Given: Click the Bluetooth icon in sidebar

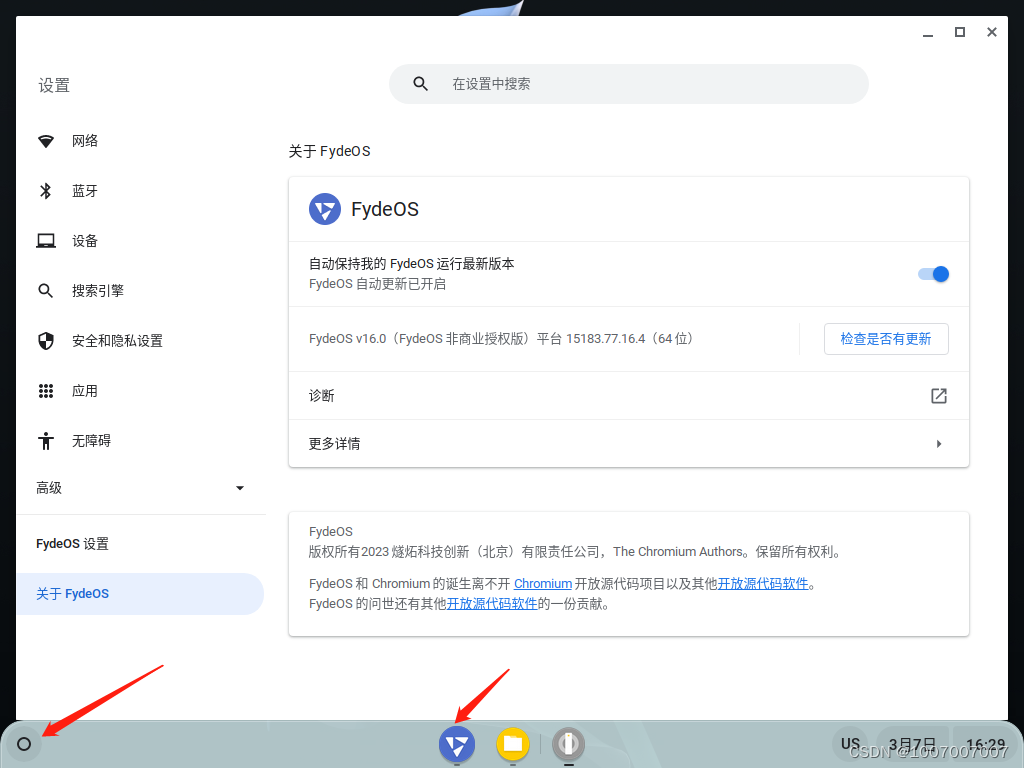Looking at the screenshot, I should pos(46,191).
